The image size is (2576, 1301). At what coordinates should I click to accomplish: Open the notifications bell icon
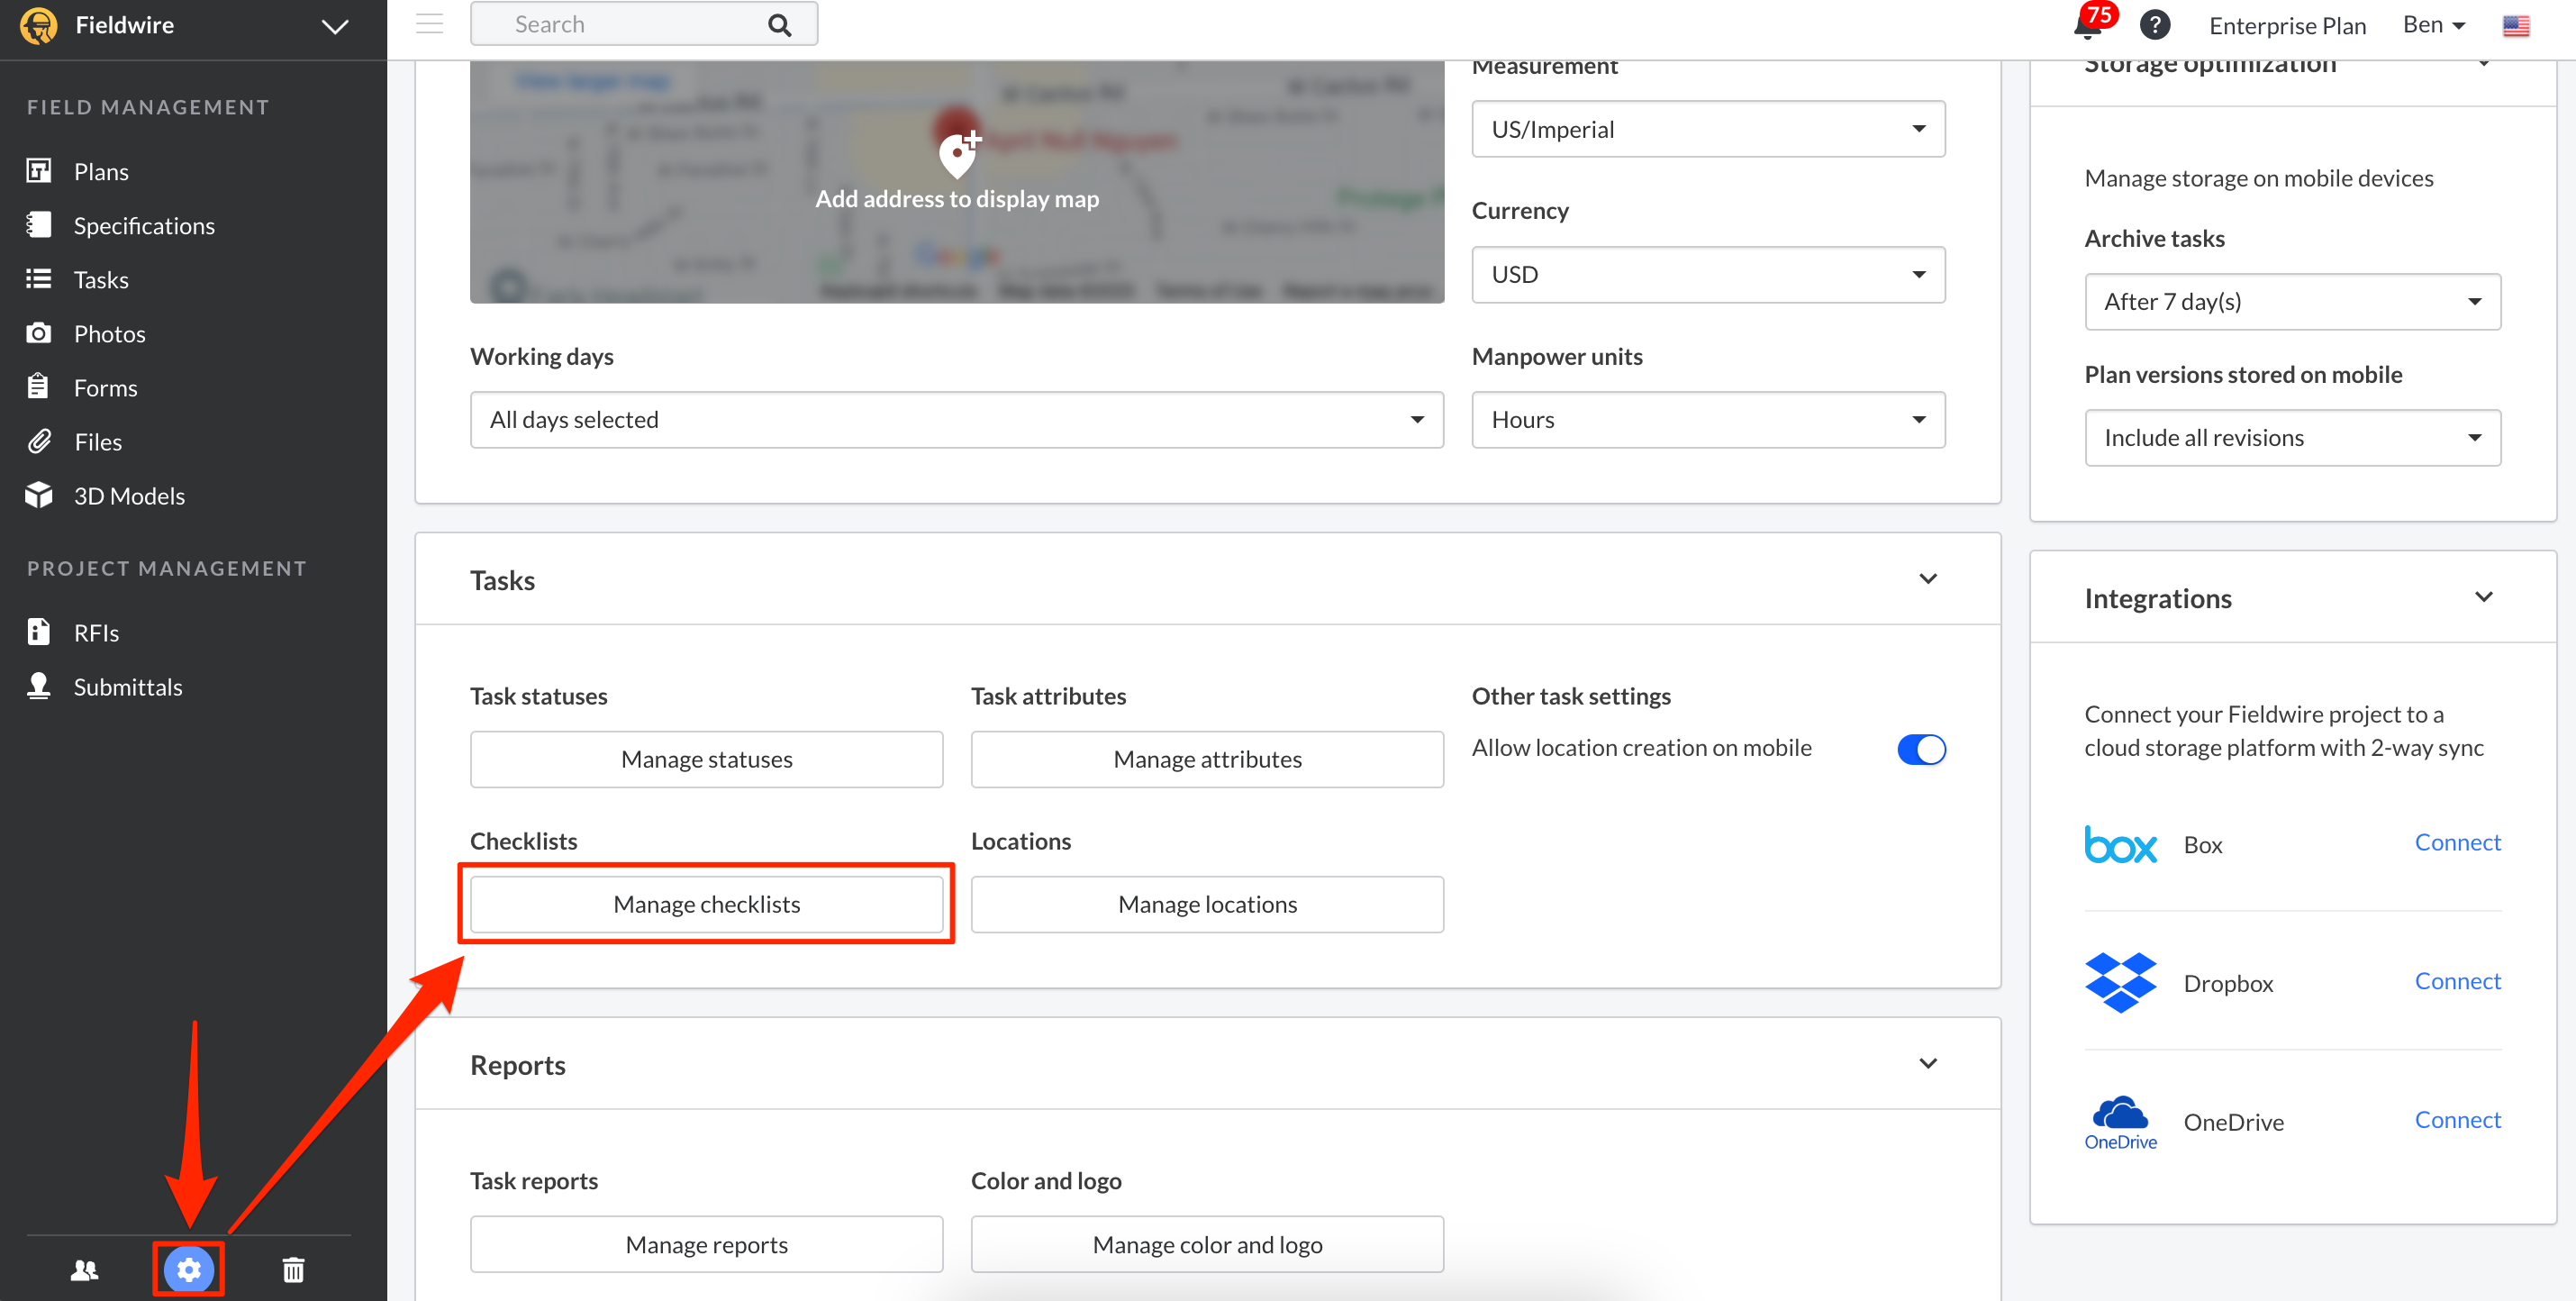click(2087, 26)
